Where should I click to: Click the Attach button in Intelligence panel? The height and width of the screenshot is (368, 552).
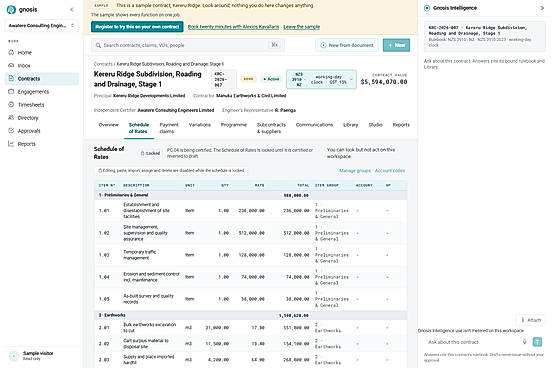[x=531, y=320]
